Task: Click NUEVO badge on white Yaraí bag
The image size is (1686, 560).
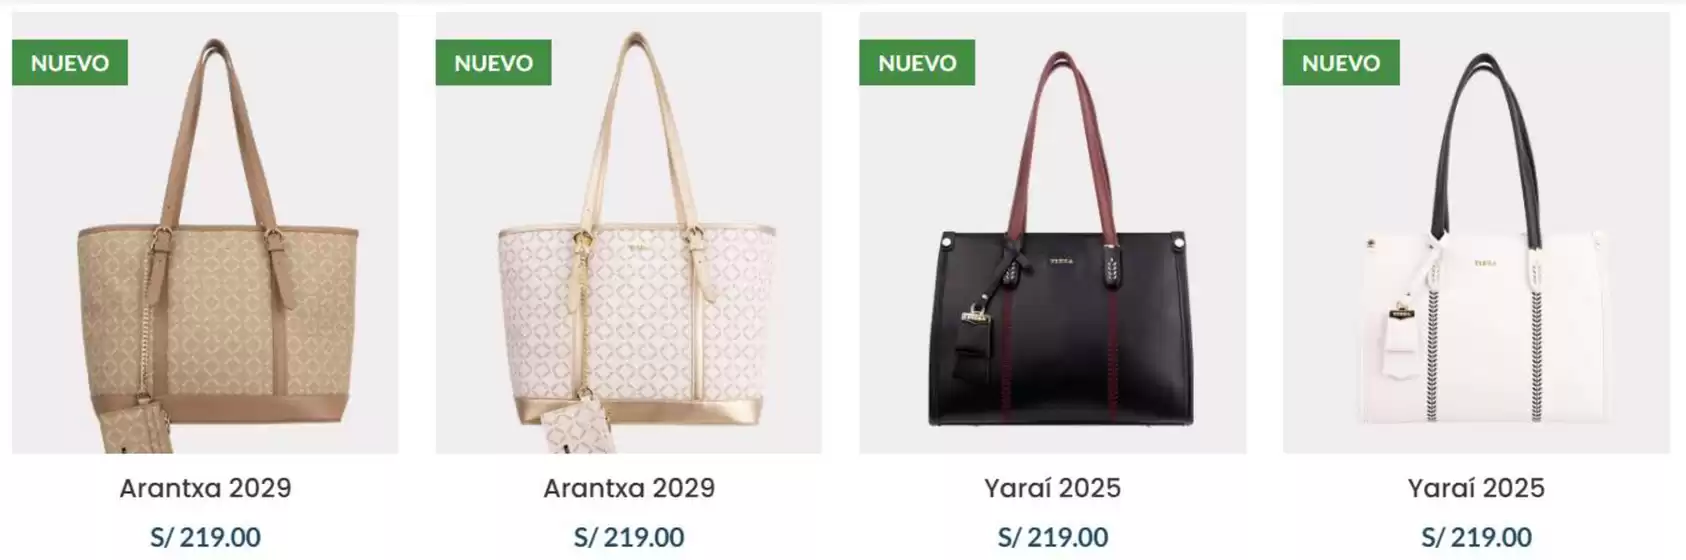Action: point(1341,62)
